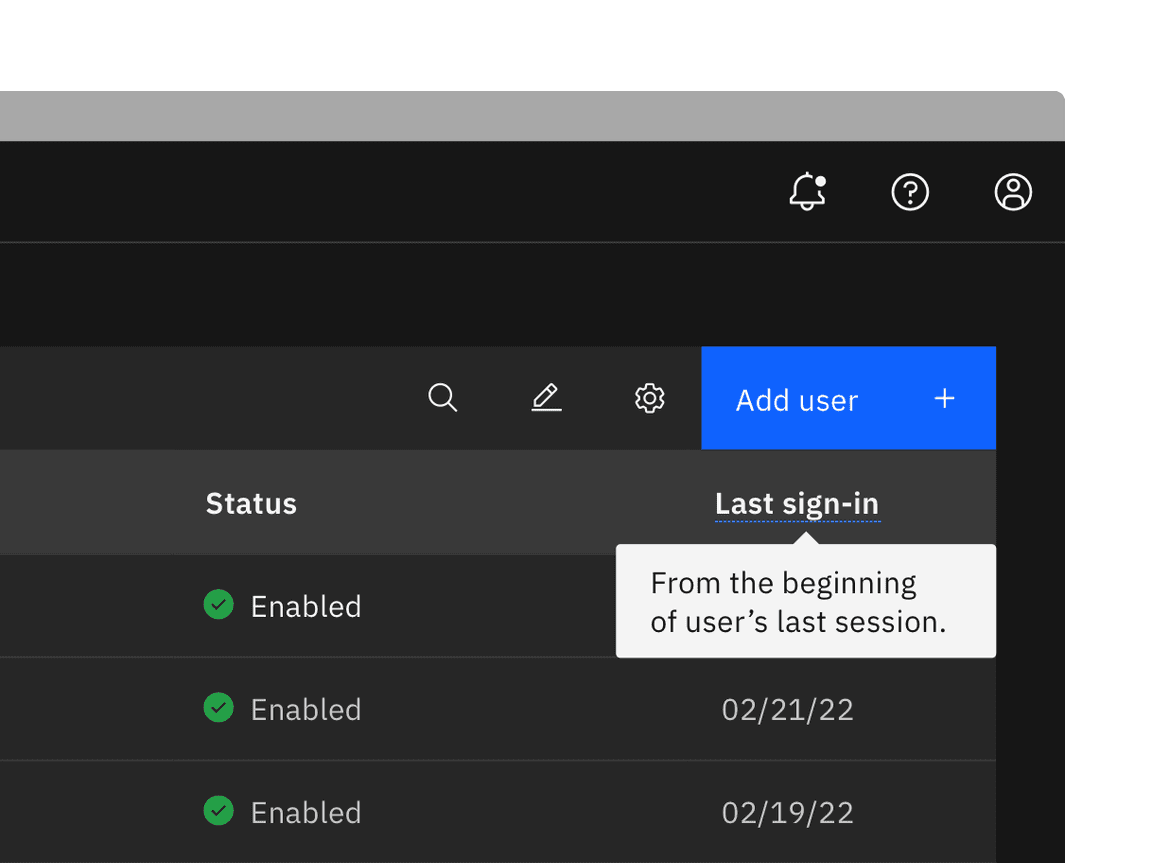Click the help question mark icon
The image size is (1152, 863).
coord(910,192)
